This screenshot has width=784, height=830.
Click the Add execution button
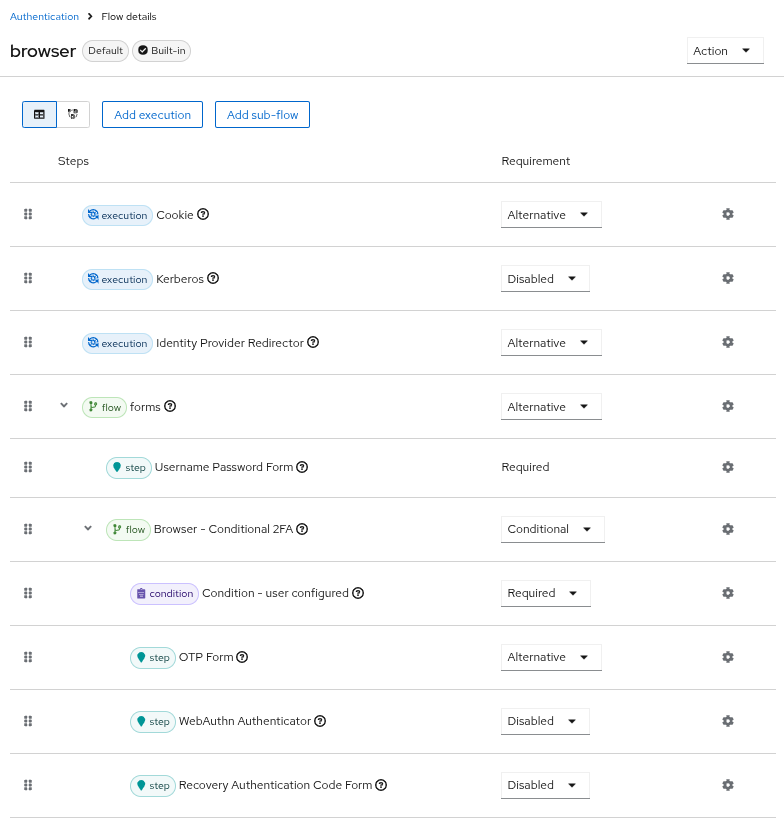click(x=152, y=114)
